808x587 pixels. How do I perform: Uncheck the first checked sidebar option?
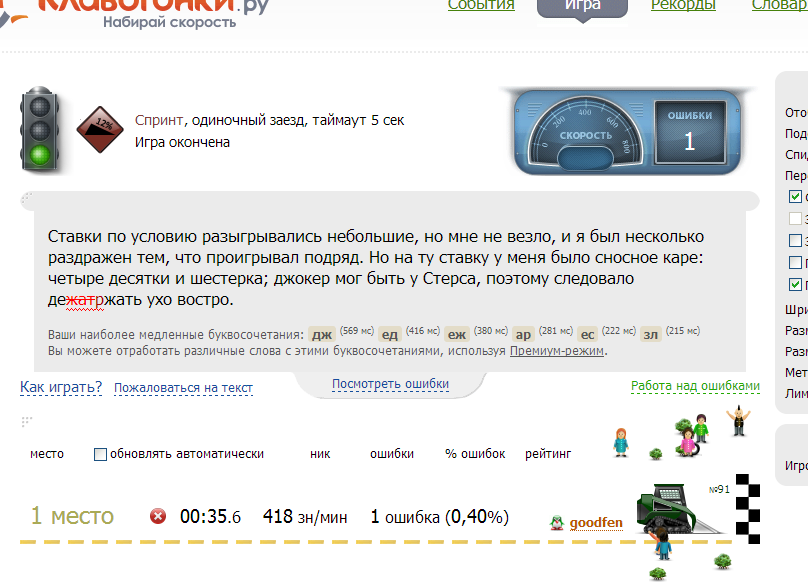tap(795, 196)
